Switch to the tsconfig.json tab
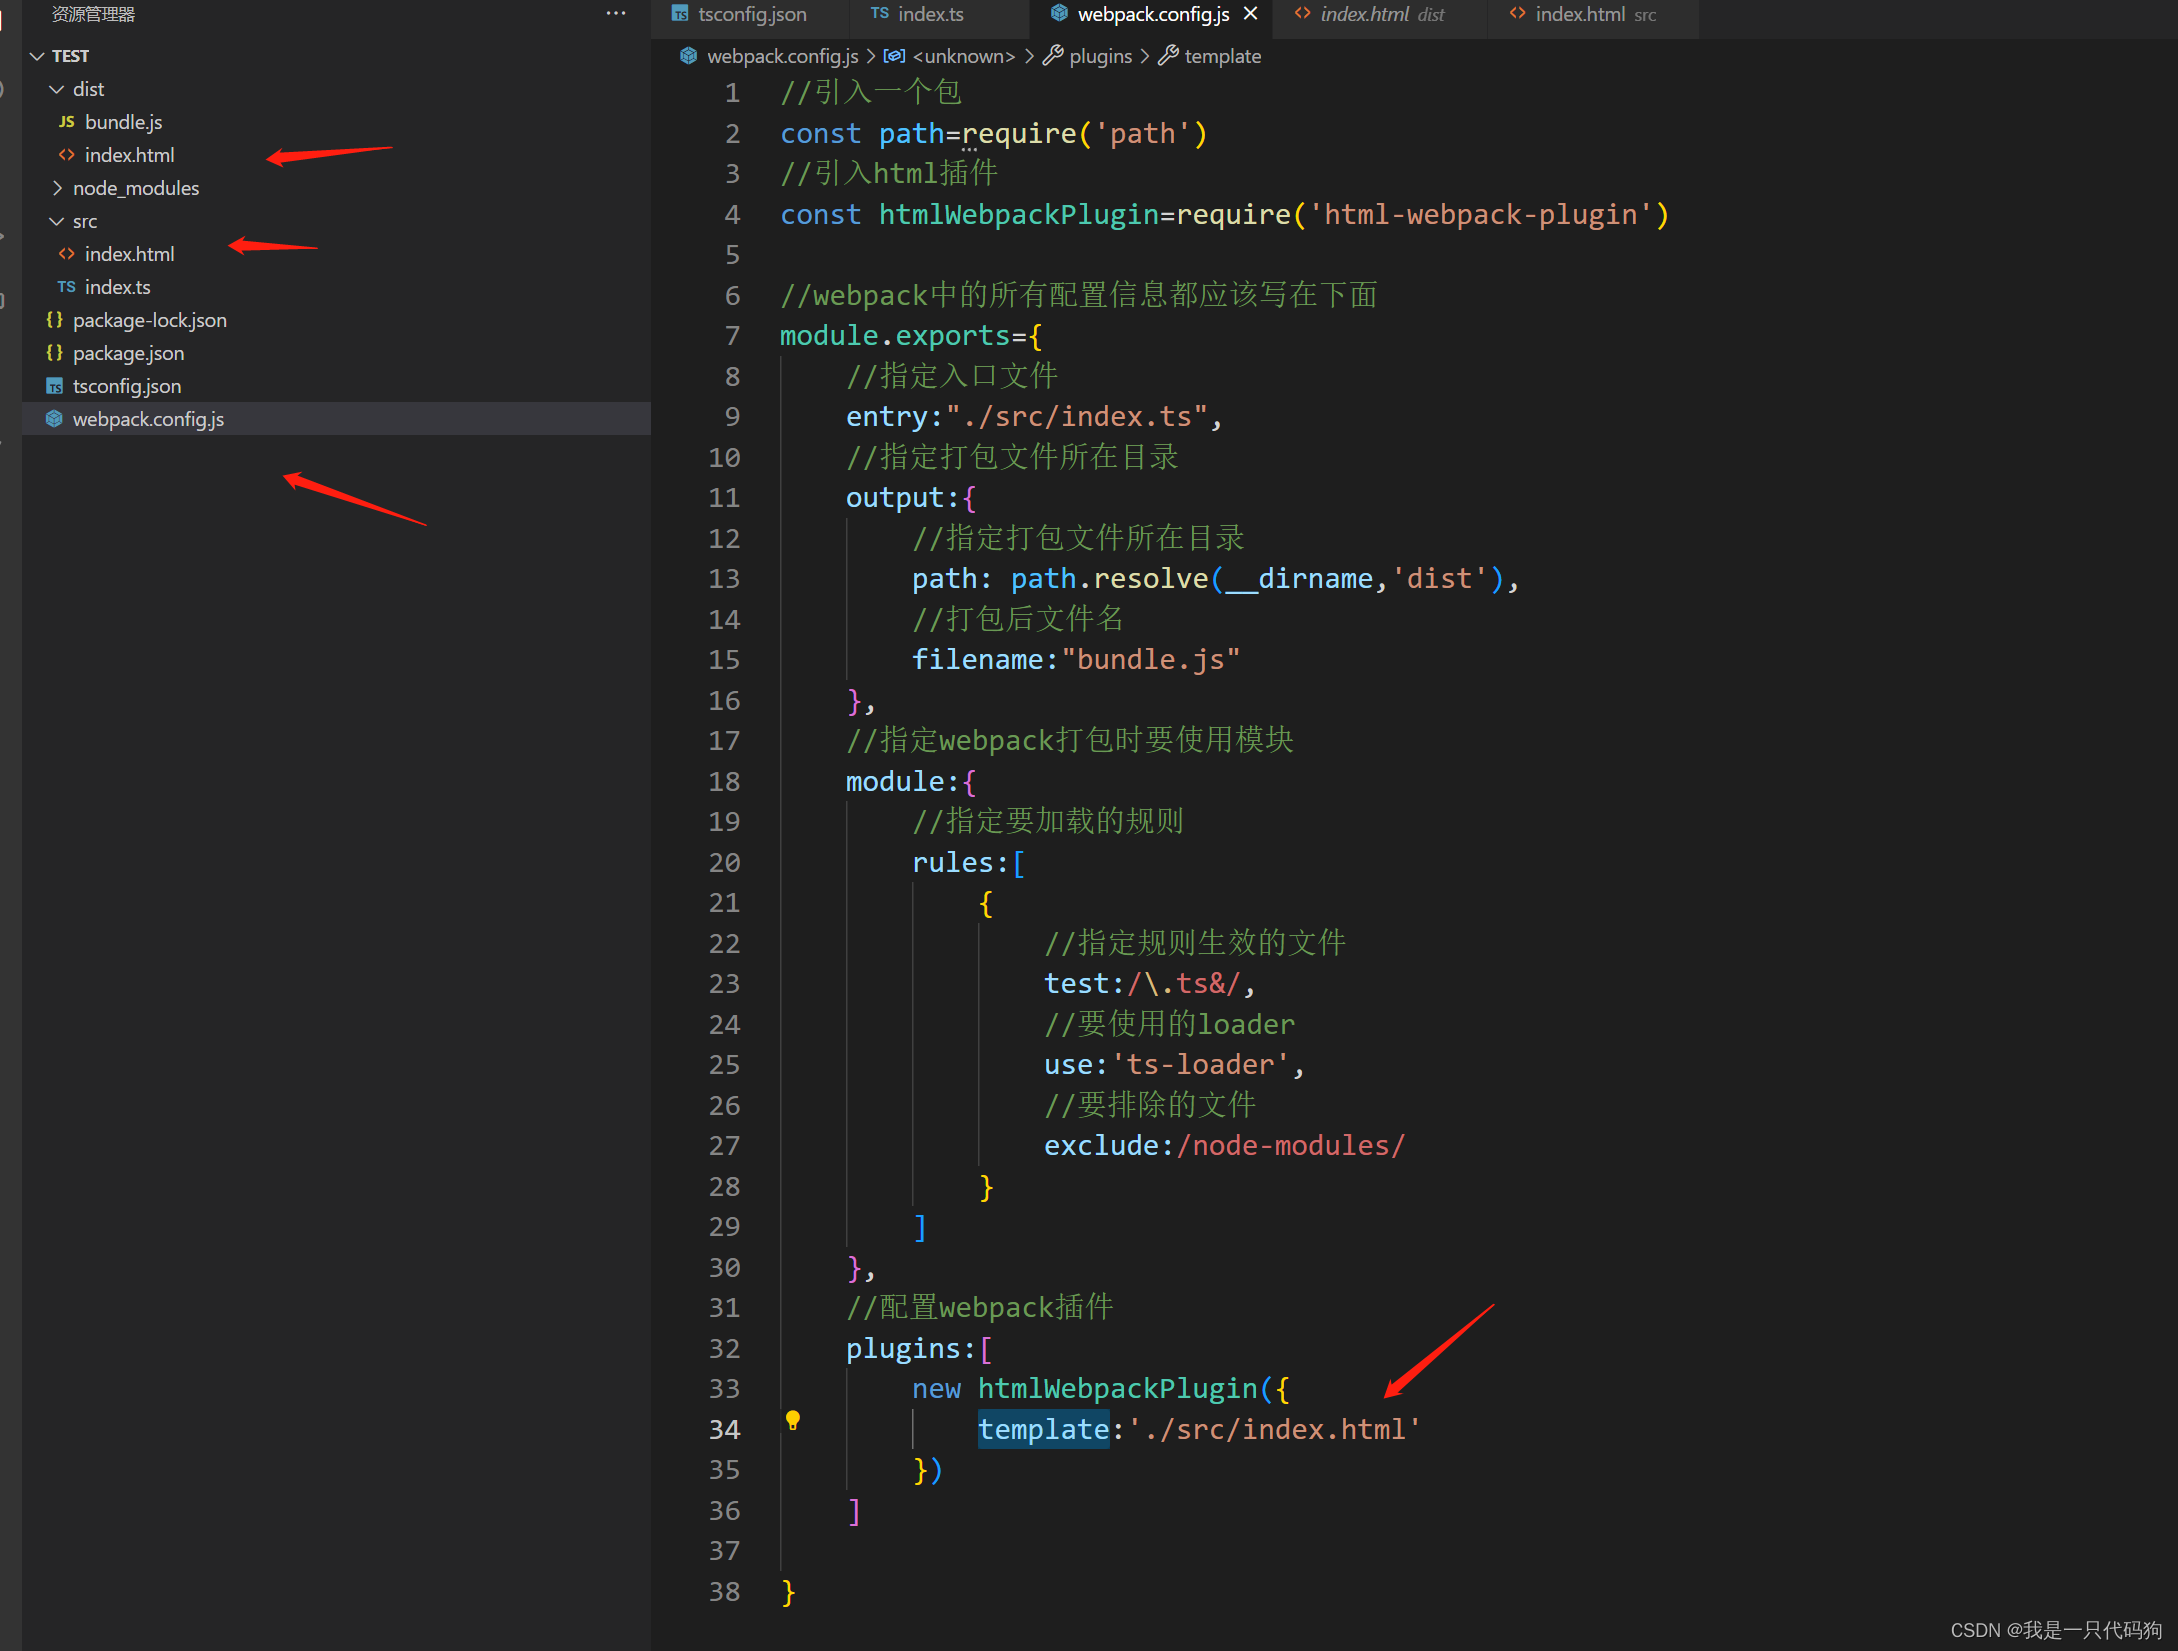The width and height of the screenshot is (2178, 1651). (751, 14)
